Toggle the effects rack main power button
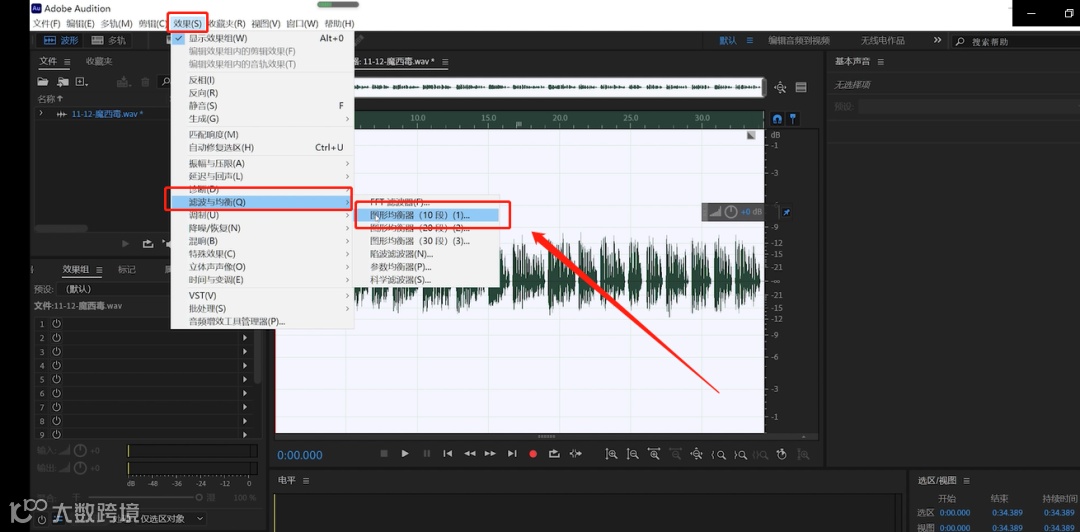Viewport: 1080px width, 532px height. (x=43, y=519)
